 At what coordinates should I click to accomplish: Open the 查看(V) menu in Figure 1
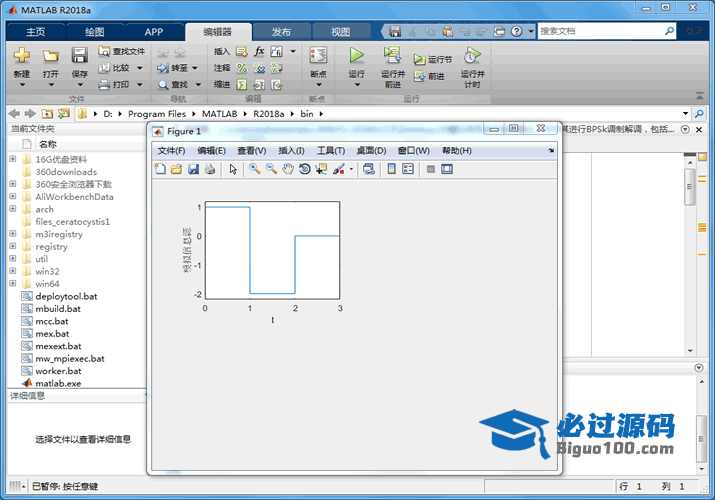(x=252, y=150)
